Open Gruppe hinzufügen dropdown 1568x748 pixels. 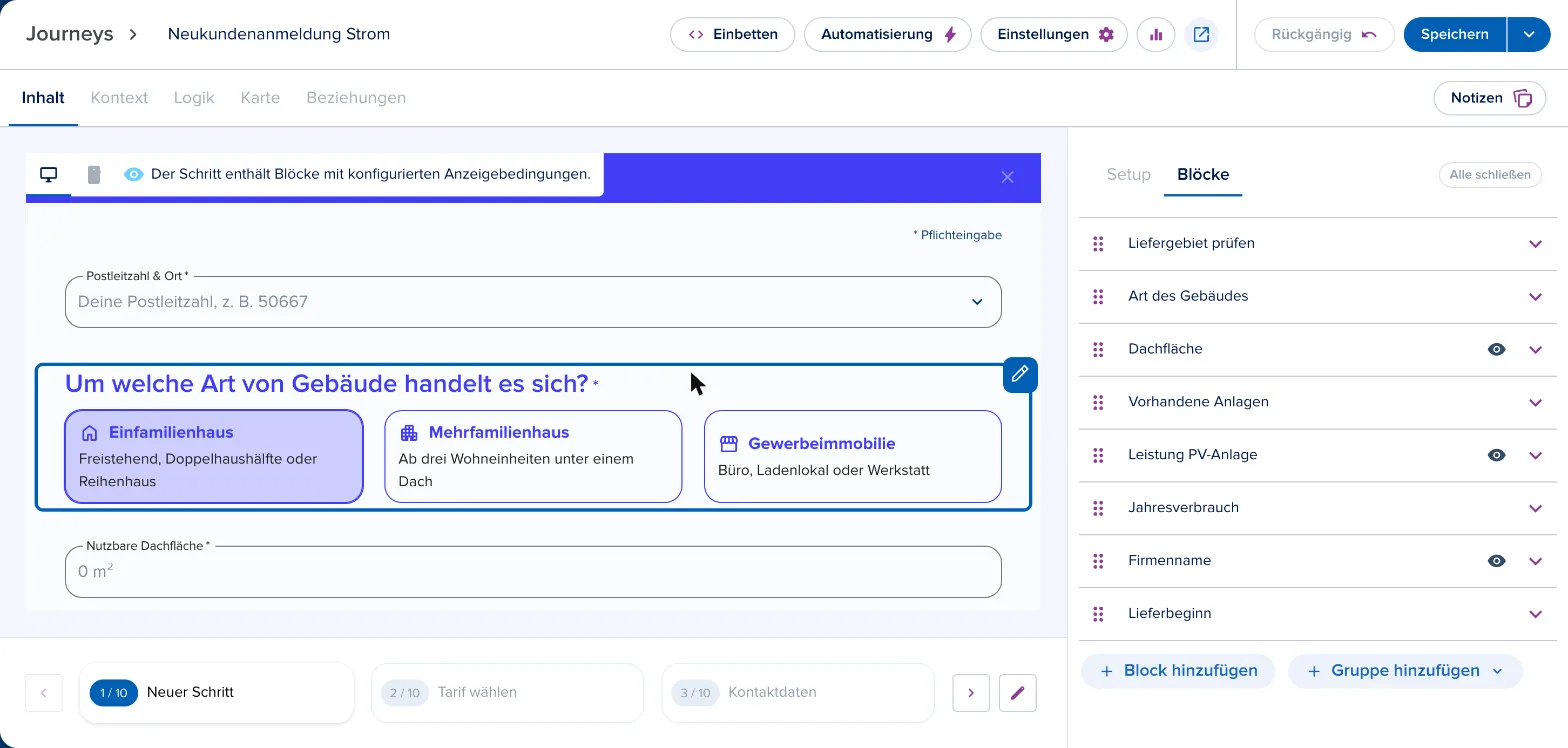pyautogui.click(x=1405, y=671)
